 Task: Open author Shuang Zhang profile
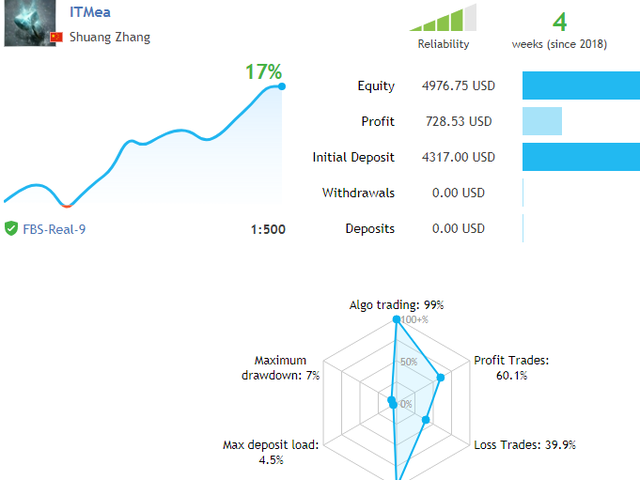(x=110, y=37)
